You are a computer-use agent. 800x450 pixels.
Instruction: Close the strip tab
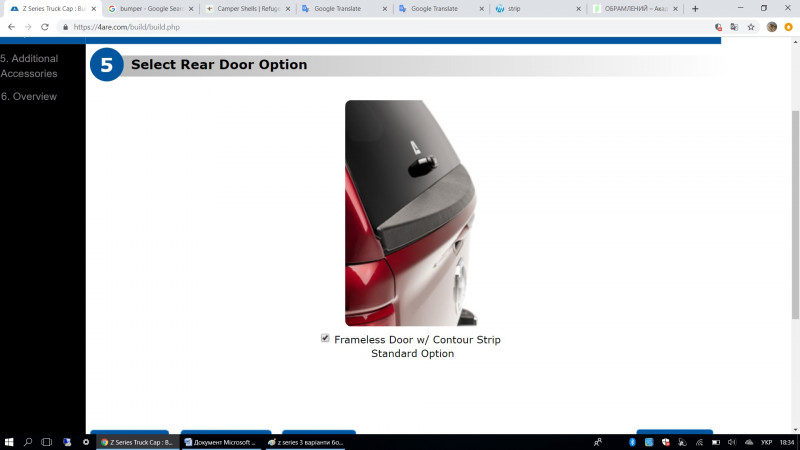click(578, 9)
